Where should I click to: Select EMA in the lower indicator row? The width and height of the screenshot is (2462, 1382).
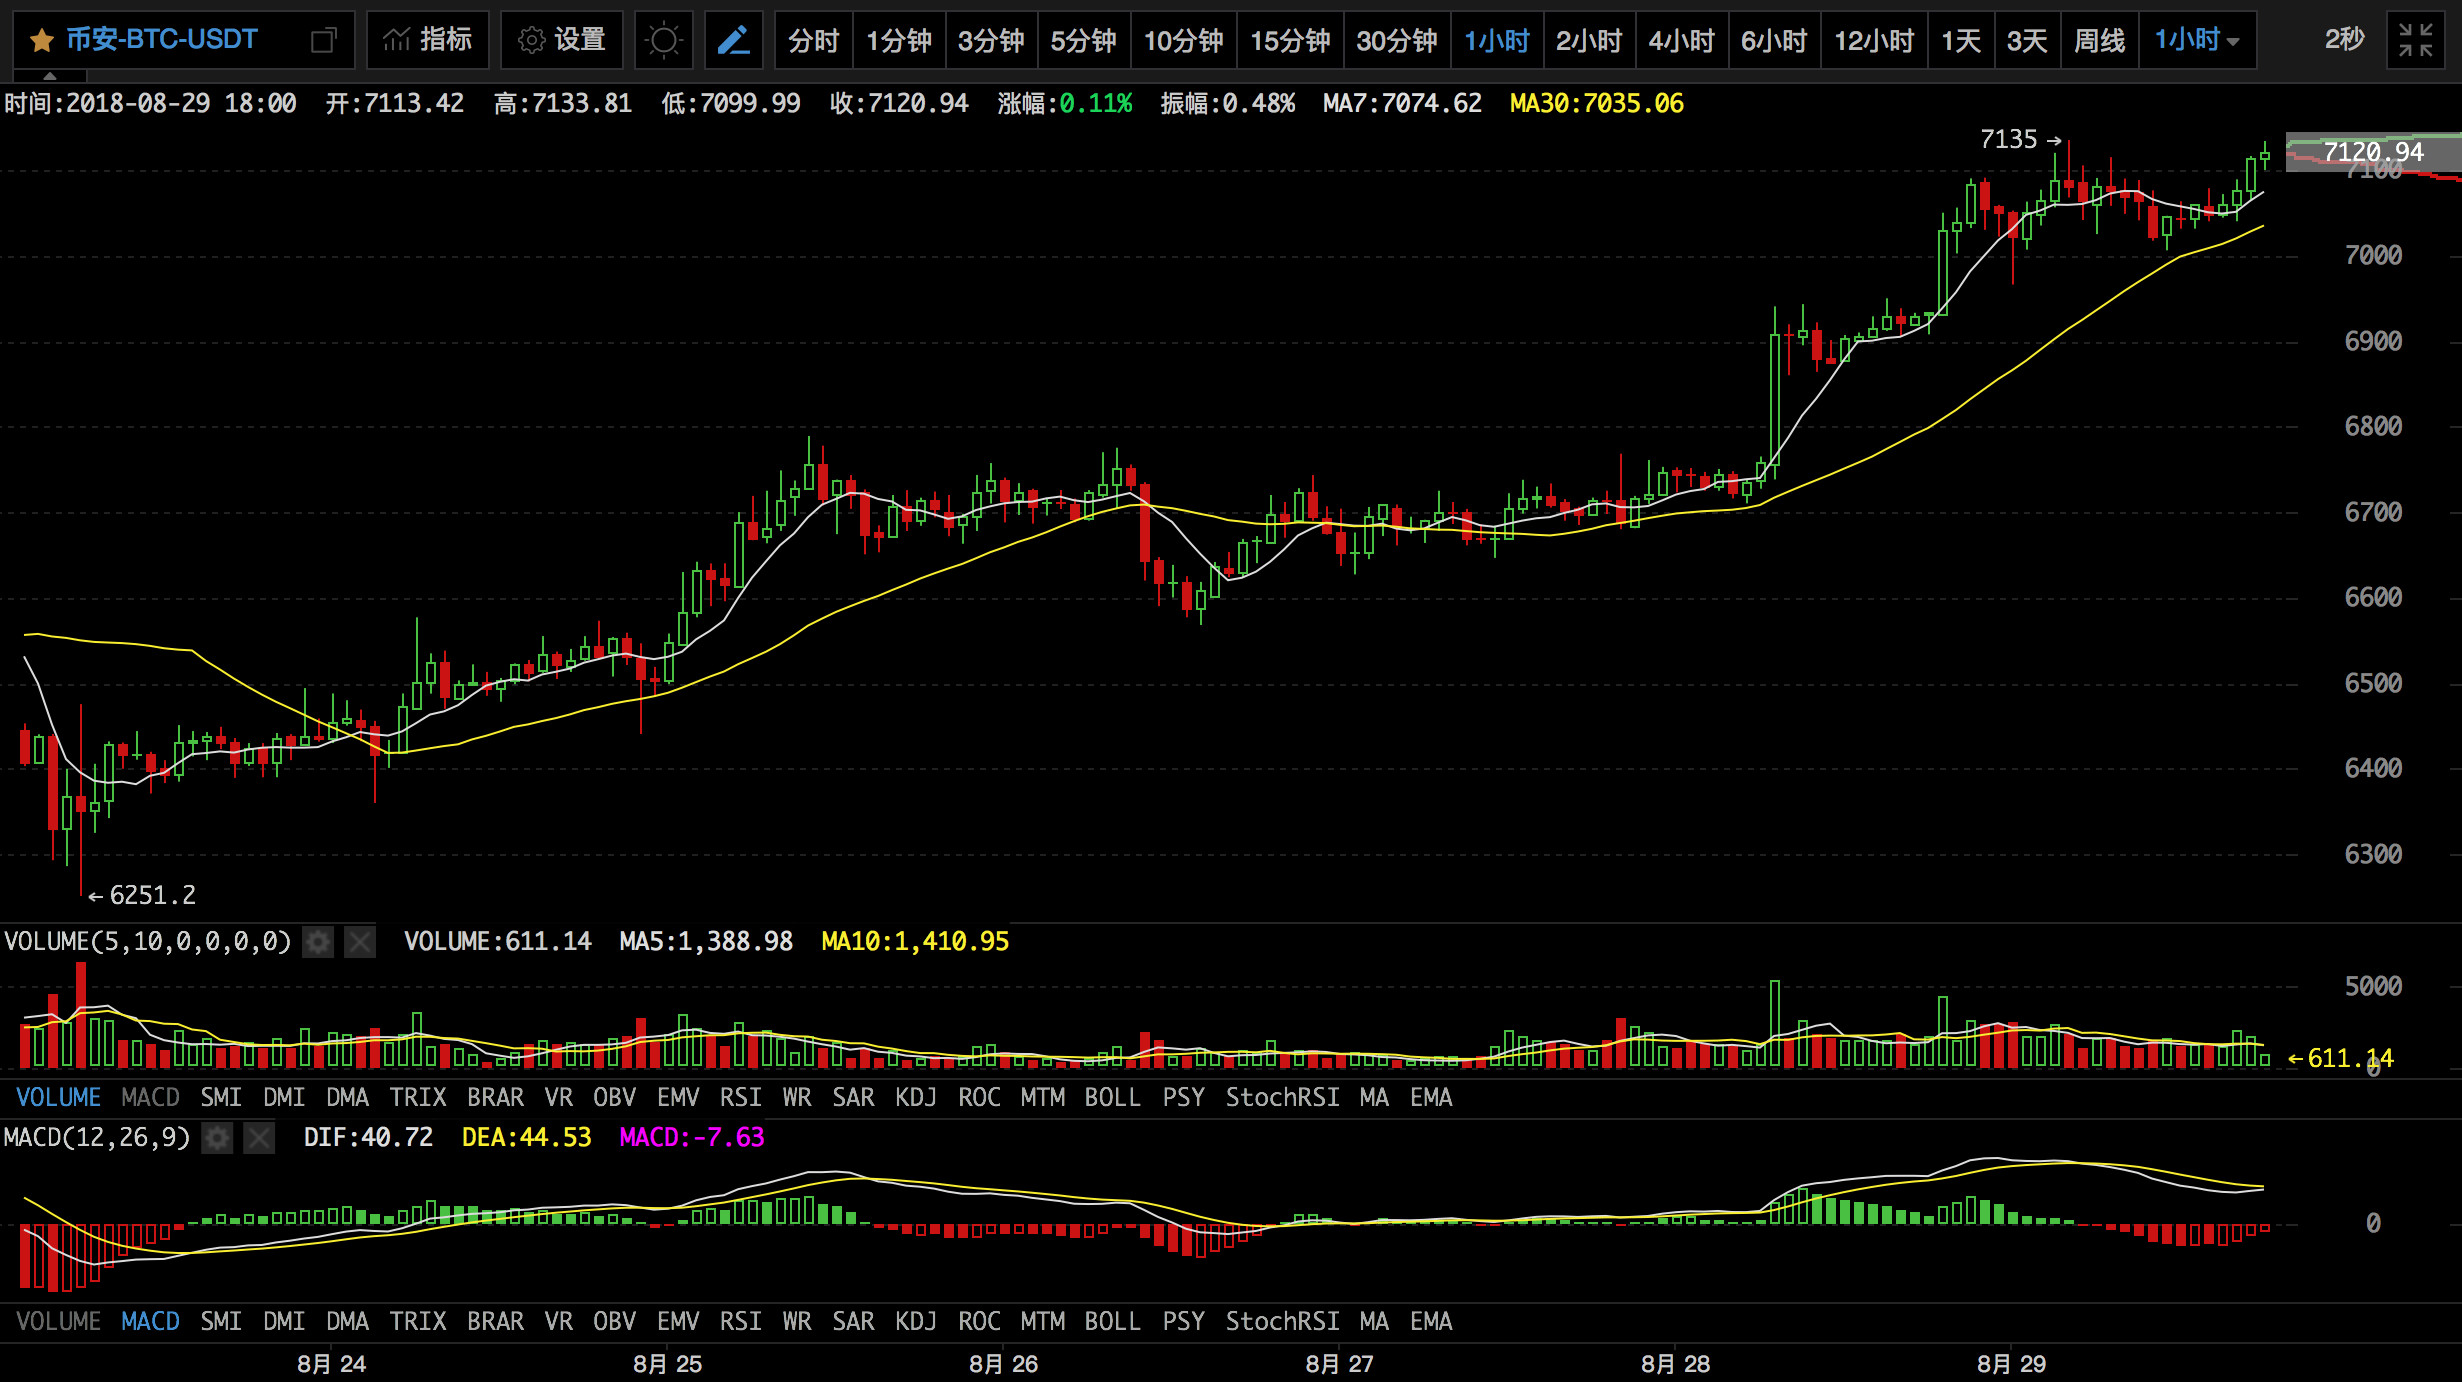point(1431,1322)
